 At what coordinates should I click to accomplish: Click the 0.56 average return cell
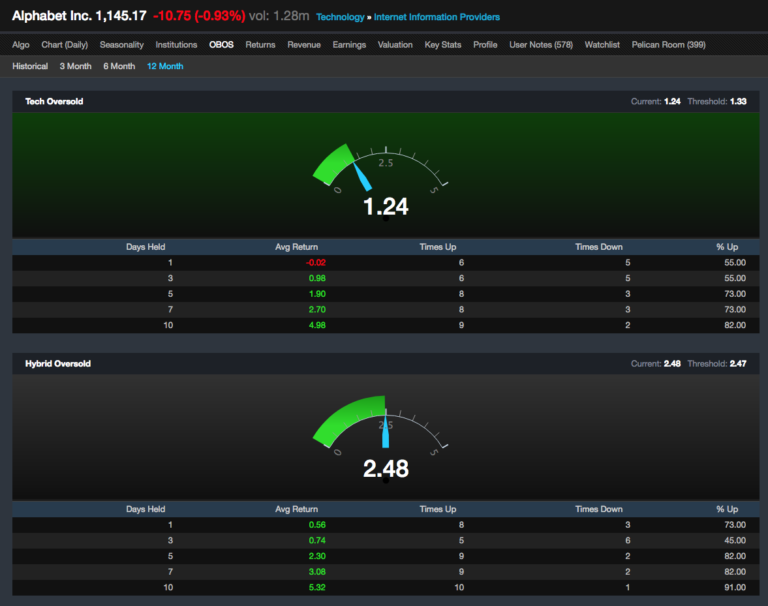point(317,525)
